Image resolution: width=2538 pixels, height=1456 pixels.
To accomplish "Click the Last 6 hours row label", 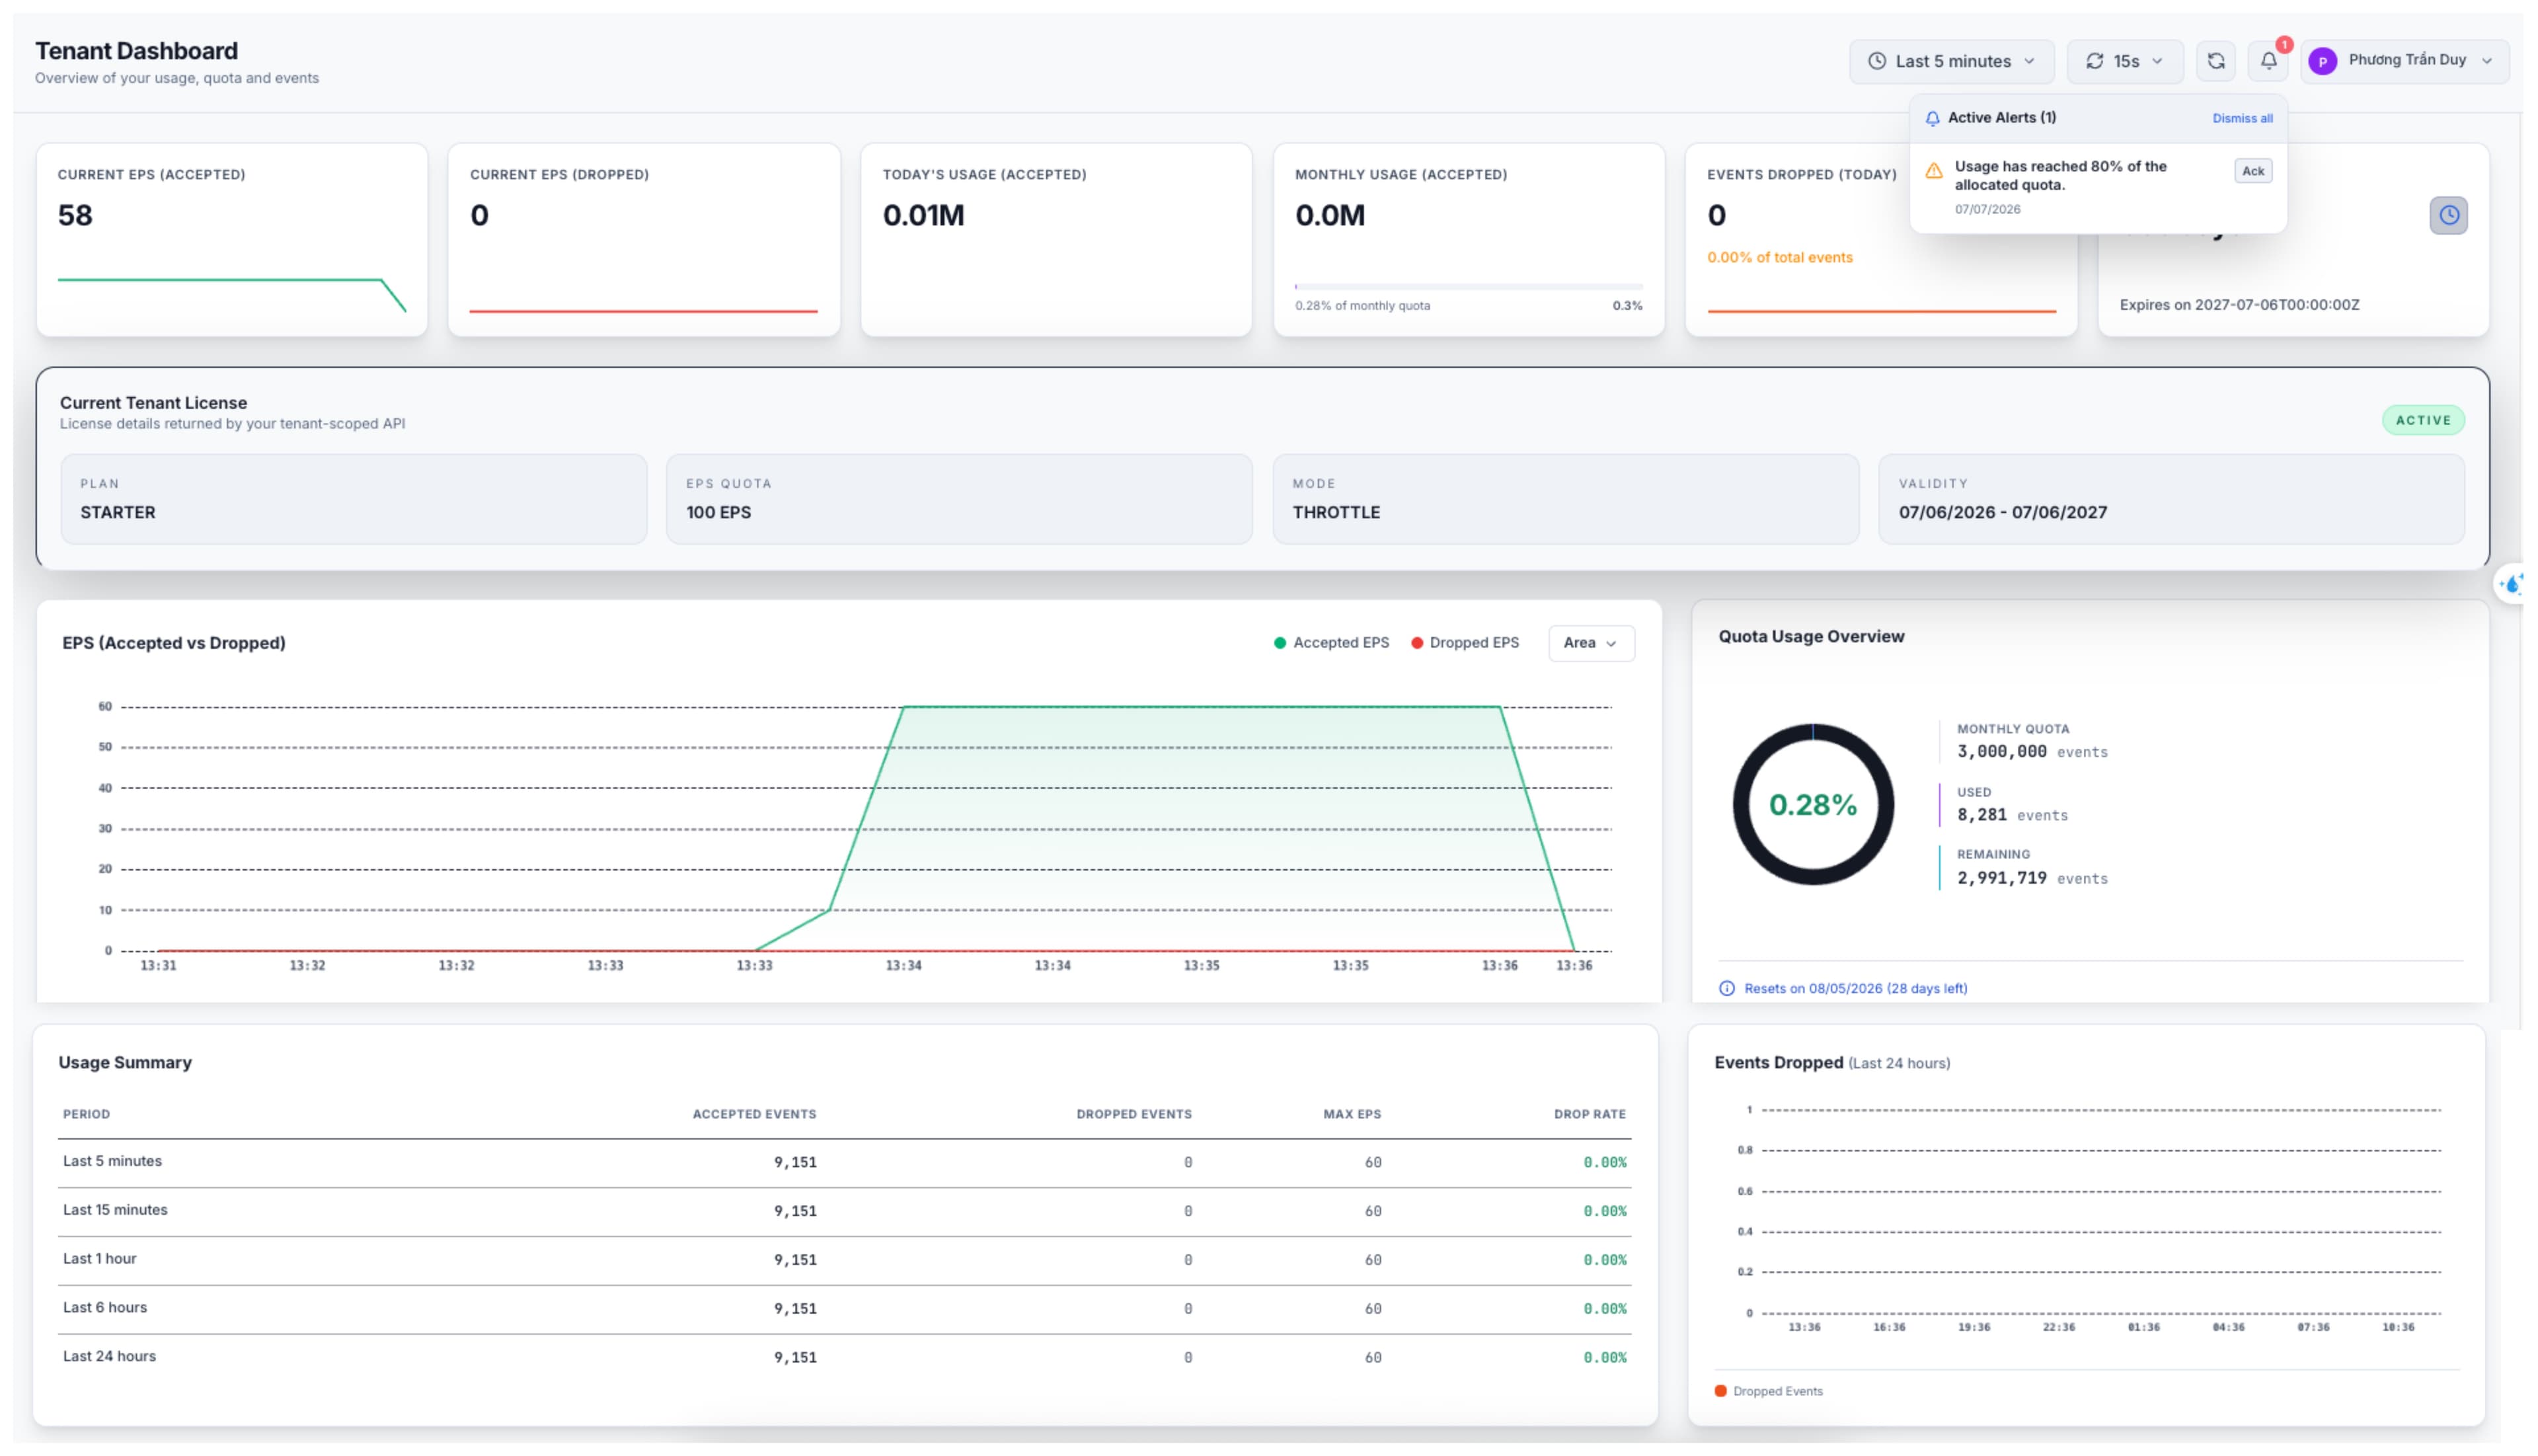I will click(104, 1308).
